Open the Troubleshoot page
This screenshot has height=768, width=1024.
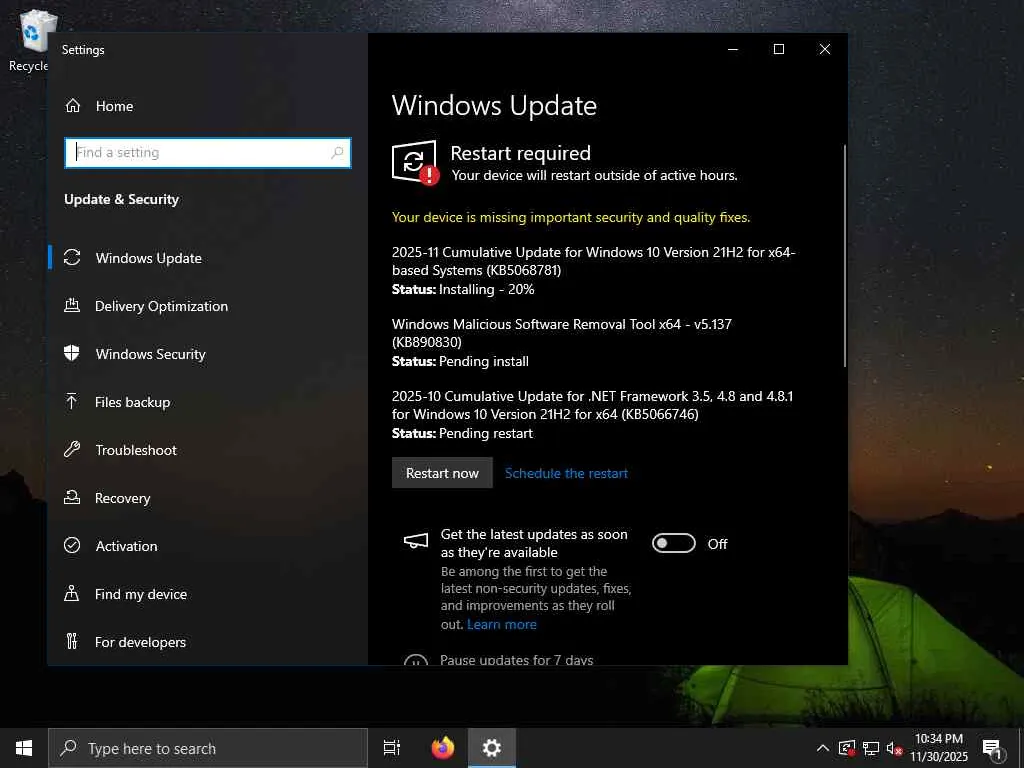[208, 449]
